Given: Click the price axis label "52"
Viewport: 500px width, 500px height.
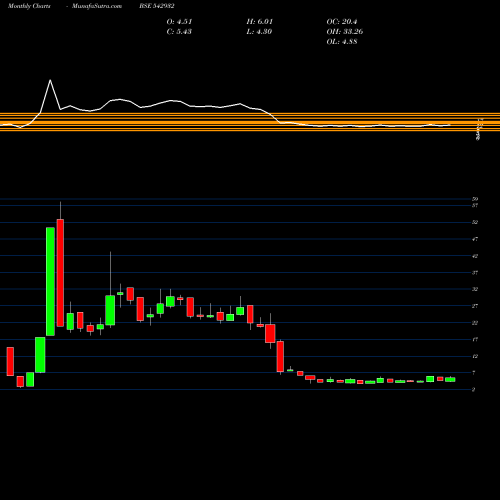Looking at the screenshot, I should pyautogui.click(x=475, y=222).
